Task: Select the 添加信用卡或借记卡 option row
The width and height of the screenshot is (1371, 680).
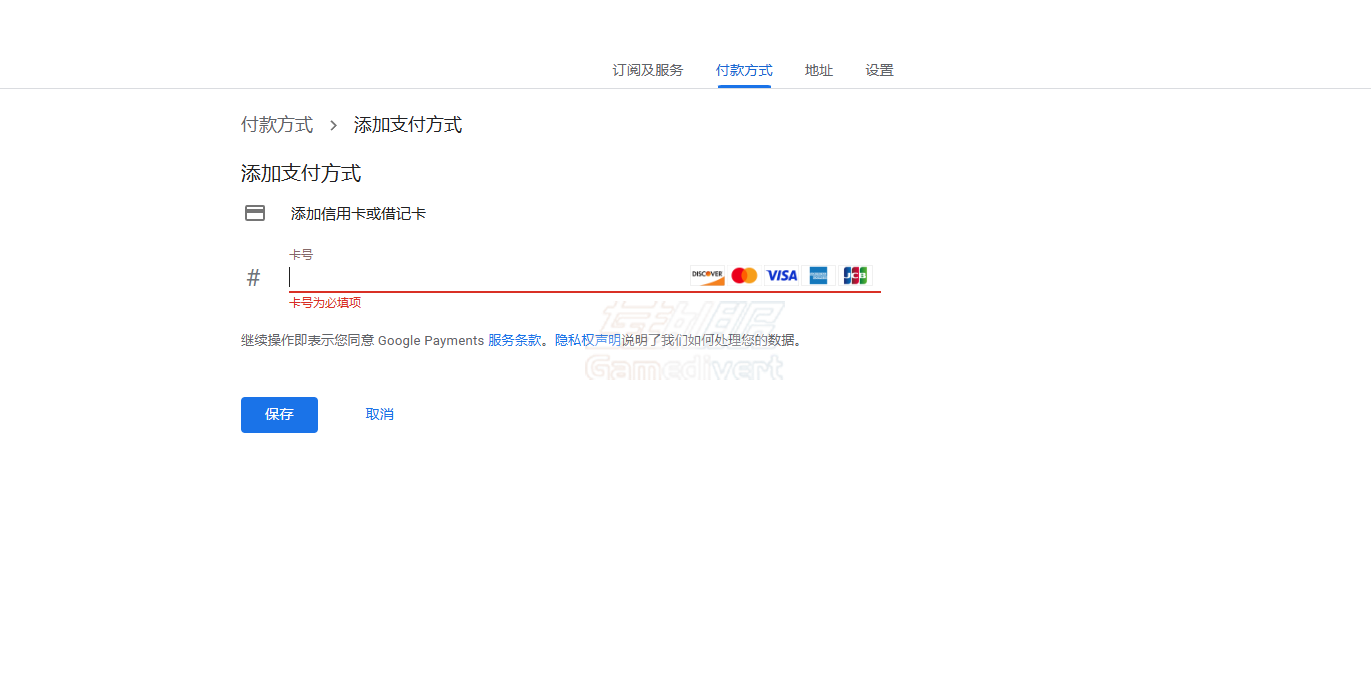Action: [x=357, y=213]
